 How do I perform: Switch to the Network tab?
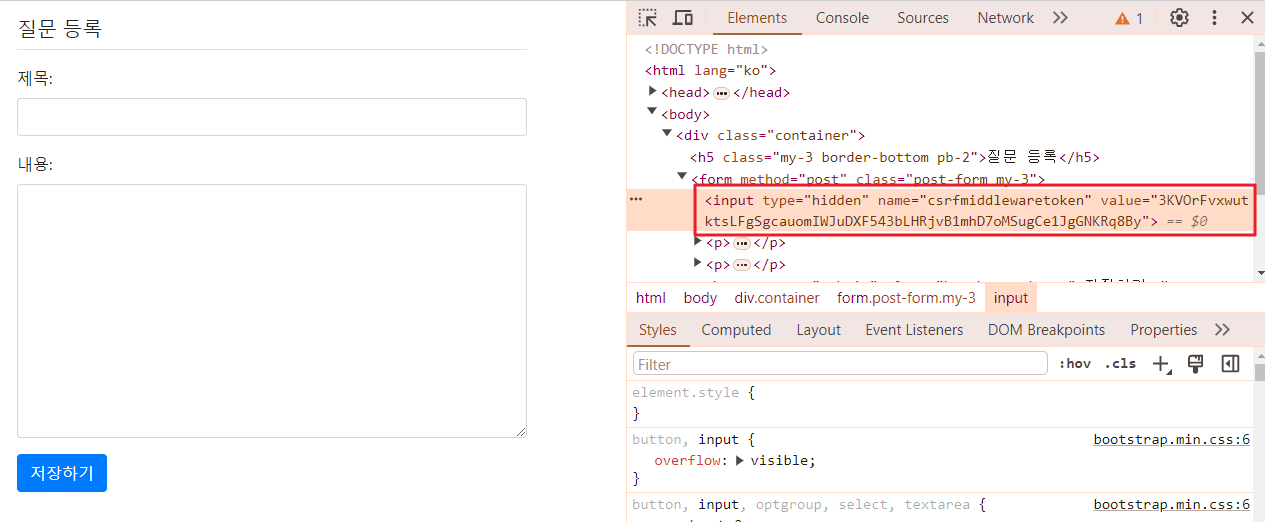click(x=1005, y=18)
